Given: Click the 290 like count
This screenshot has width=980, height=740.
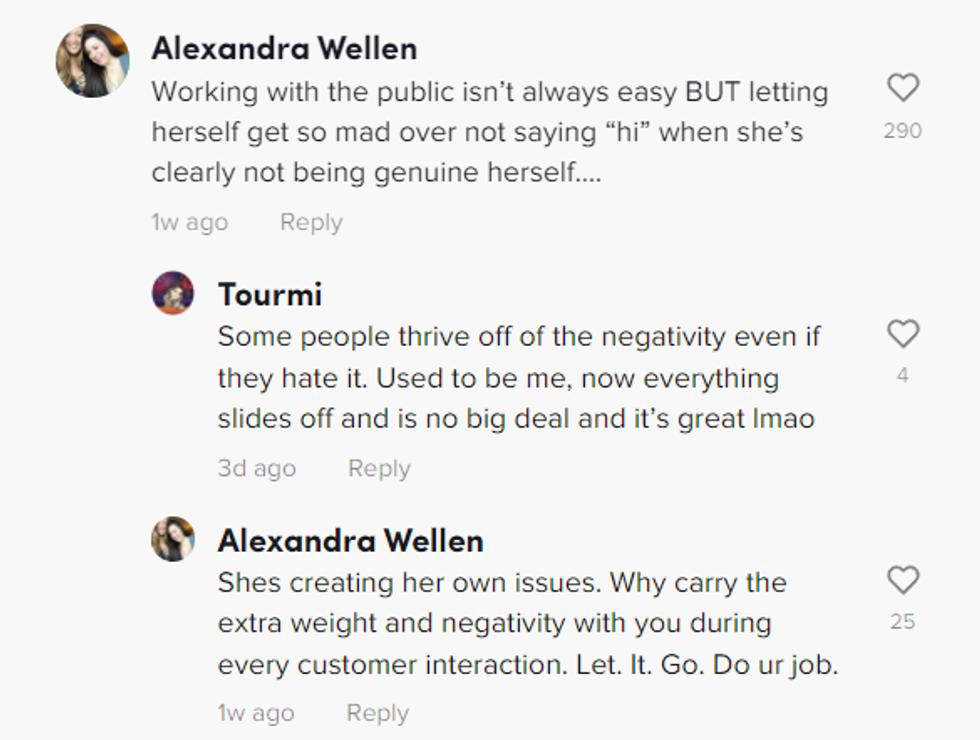Looking at the screenshot, I should 903,131.
